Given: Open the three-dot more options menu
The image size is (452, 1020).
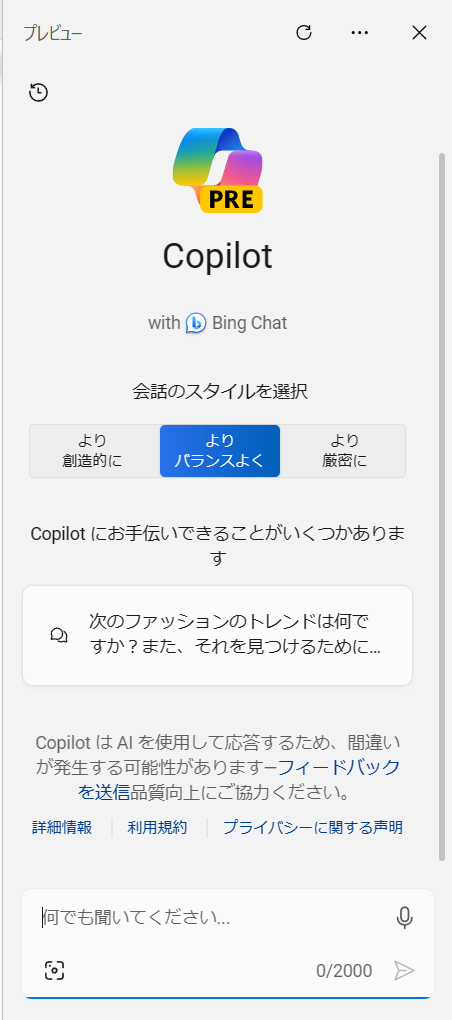Looking at the screenshot, I should [x=360, y=33].
